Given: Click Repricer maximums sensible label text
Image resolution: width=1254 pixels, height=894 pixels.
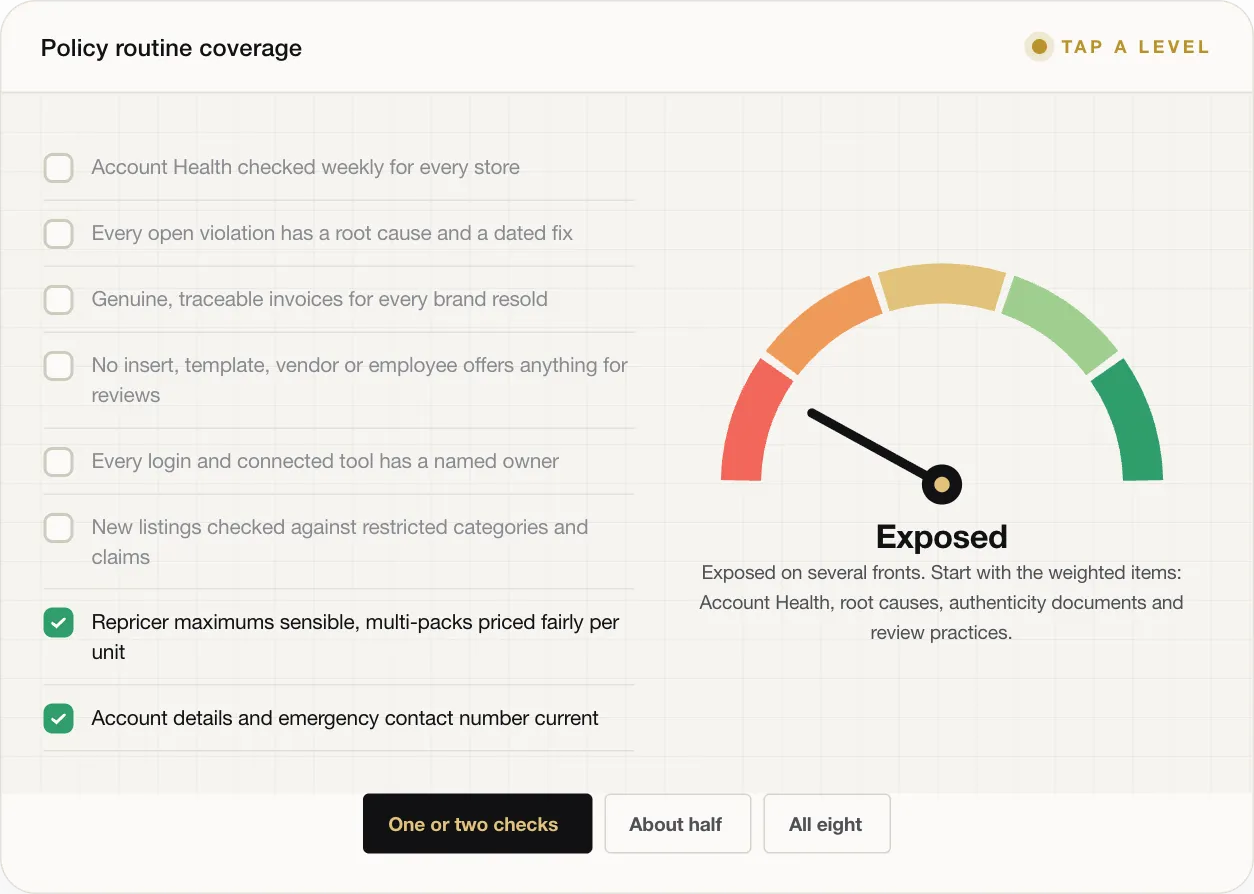Looking at the screenshot, I should pos(355,637).
